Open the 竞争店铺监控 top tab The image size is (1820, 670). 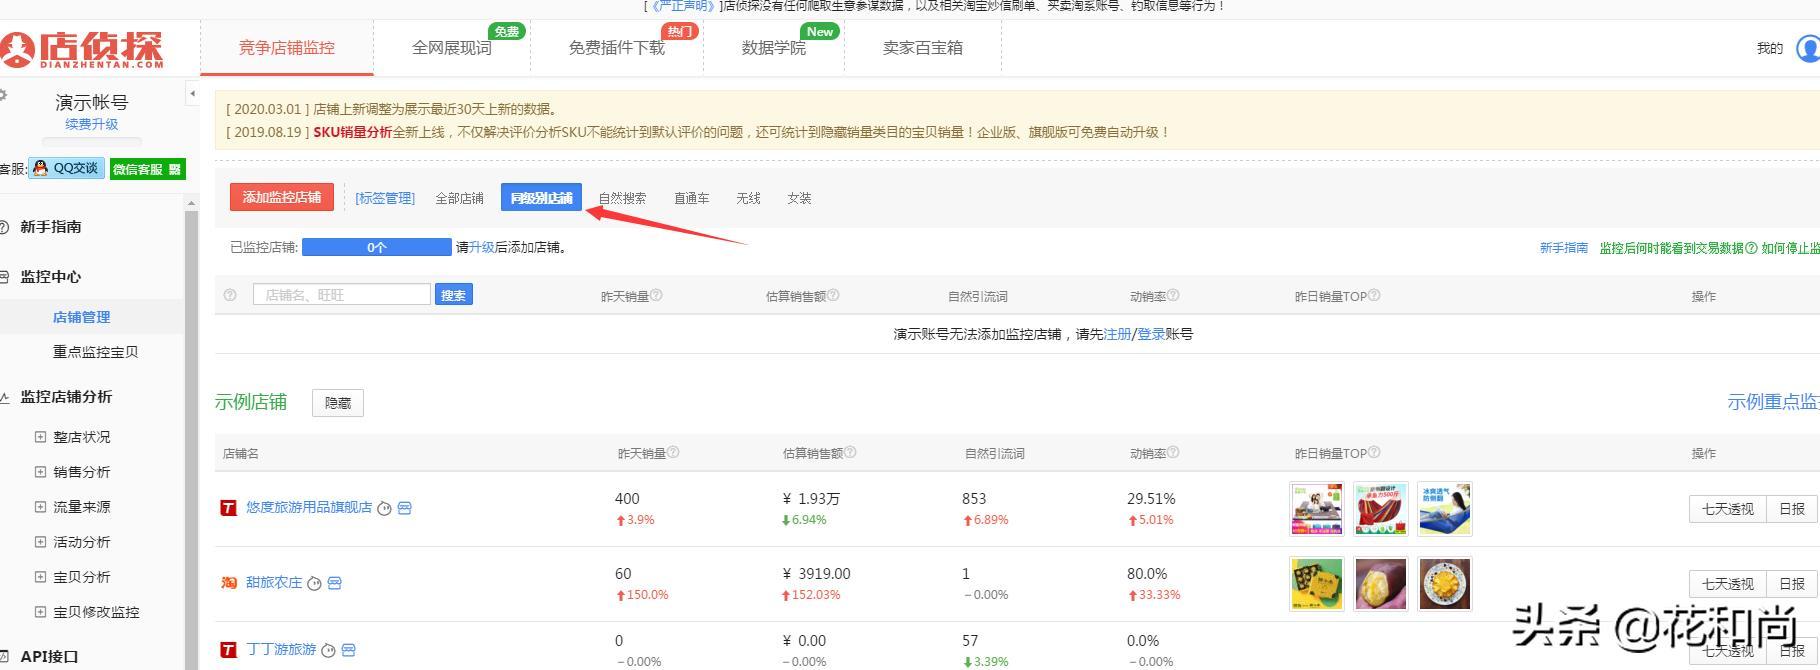[287, 48]
